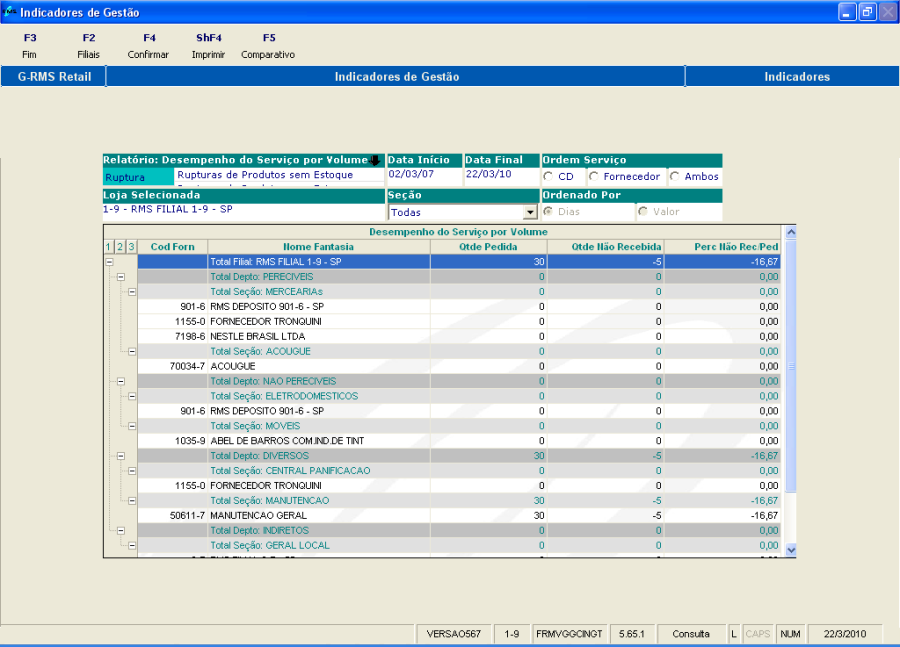Viewport: 900px width, 647px height.
Task: Click the Loja Selecionada value field
Action: pyautogui.click(x=243, y=210)
